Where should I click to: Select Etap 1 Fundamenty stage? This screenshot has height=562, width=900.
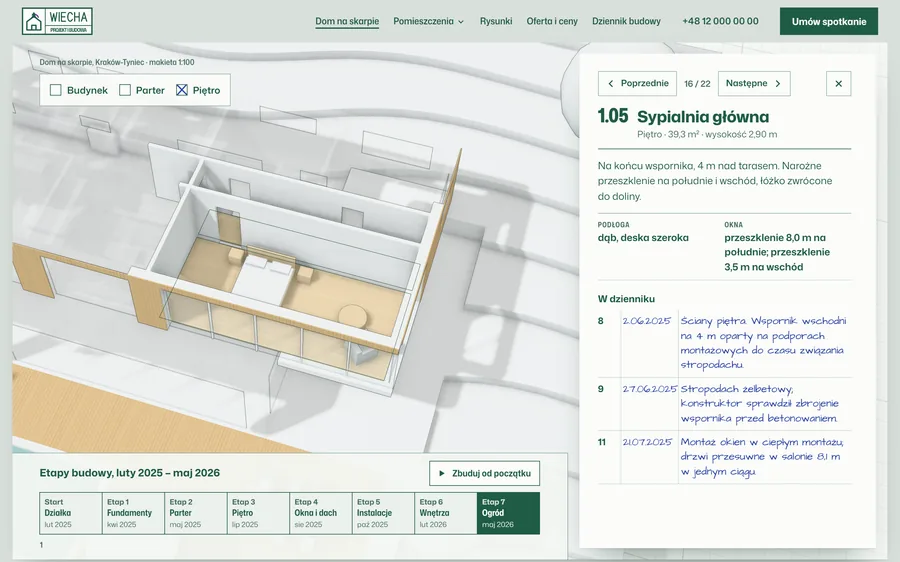pos(133,513)
